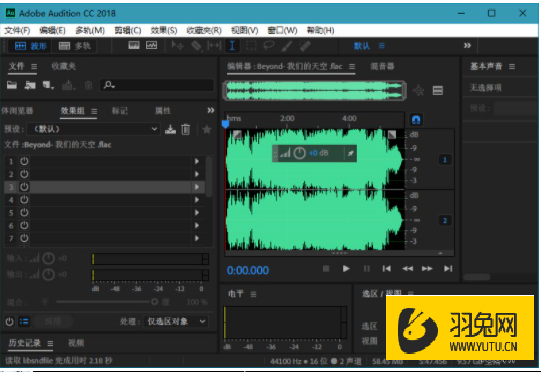Open the 多轨(M) menu

[x=90, y=30]
